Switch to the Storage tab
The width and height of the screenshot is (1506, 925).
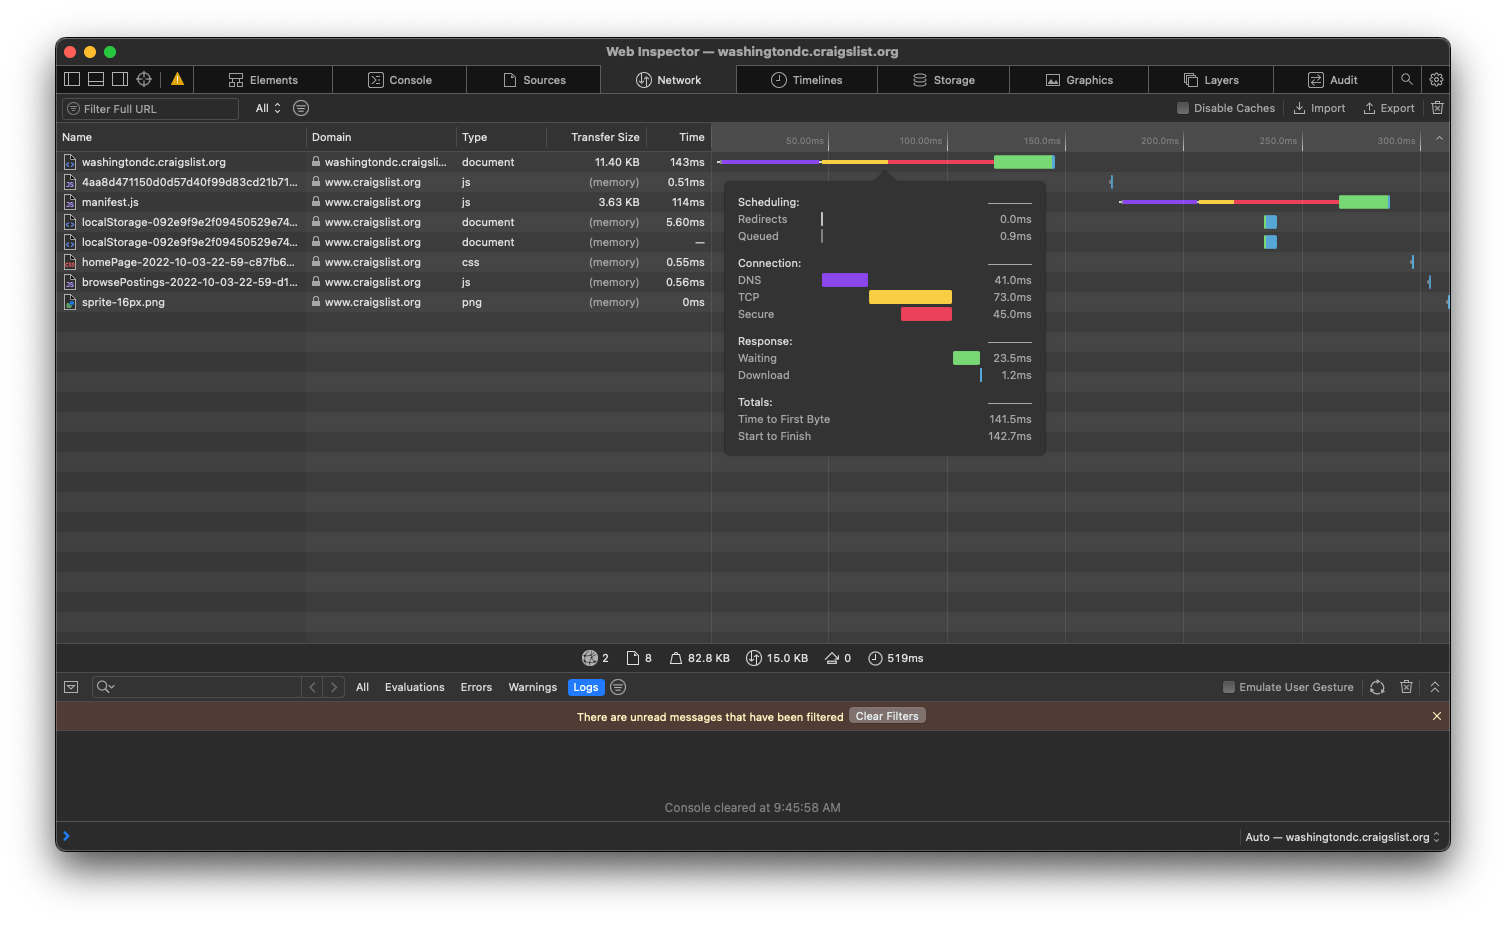pyautogui.click(x=943, y=79)
